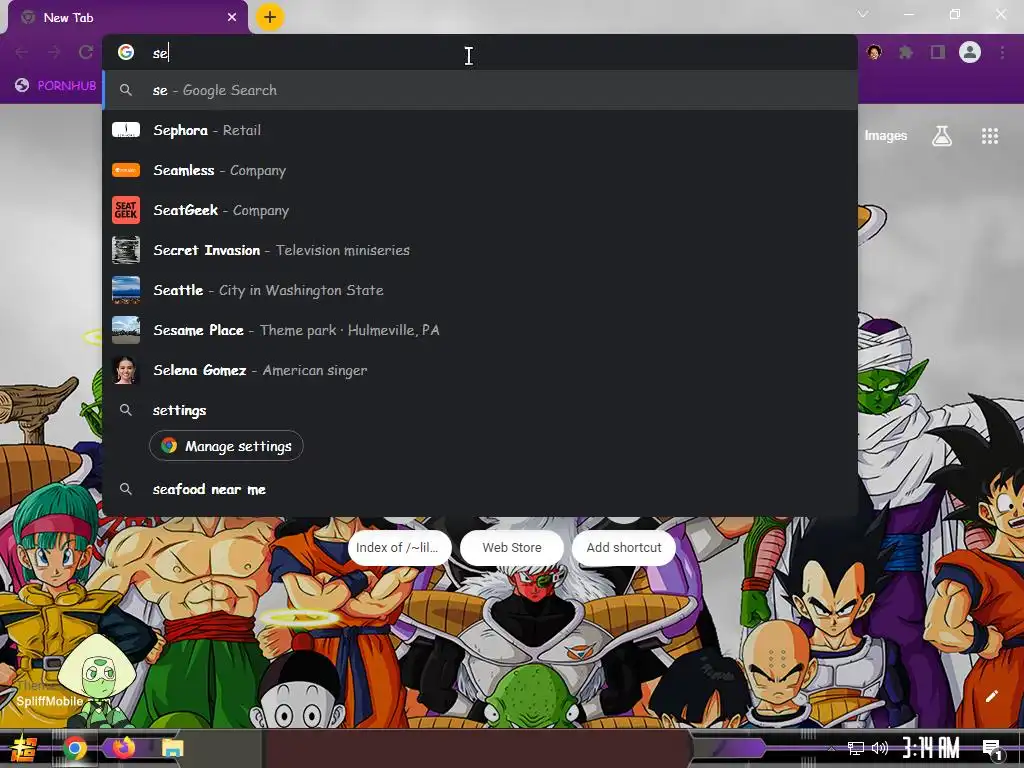Click the Sephora logo thumbnail
Image resolution: width=1024 pixels, height=768 pixels.
(126, 130)
